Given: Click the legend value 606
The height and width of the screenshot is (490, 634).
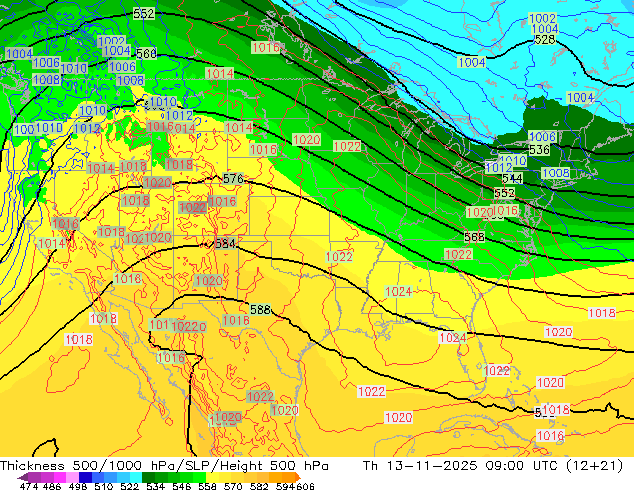Looking at the screenshot, I should [305, 486].
